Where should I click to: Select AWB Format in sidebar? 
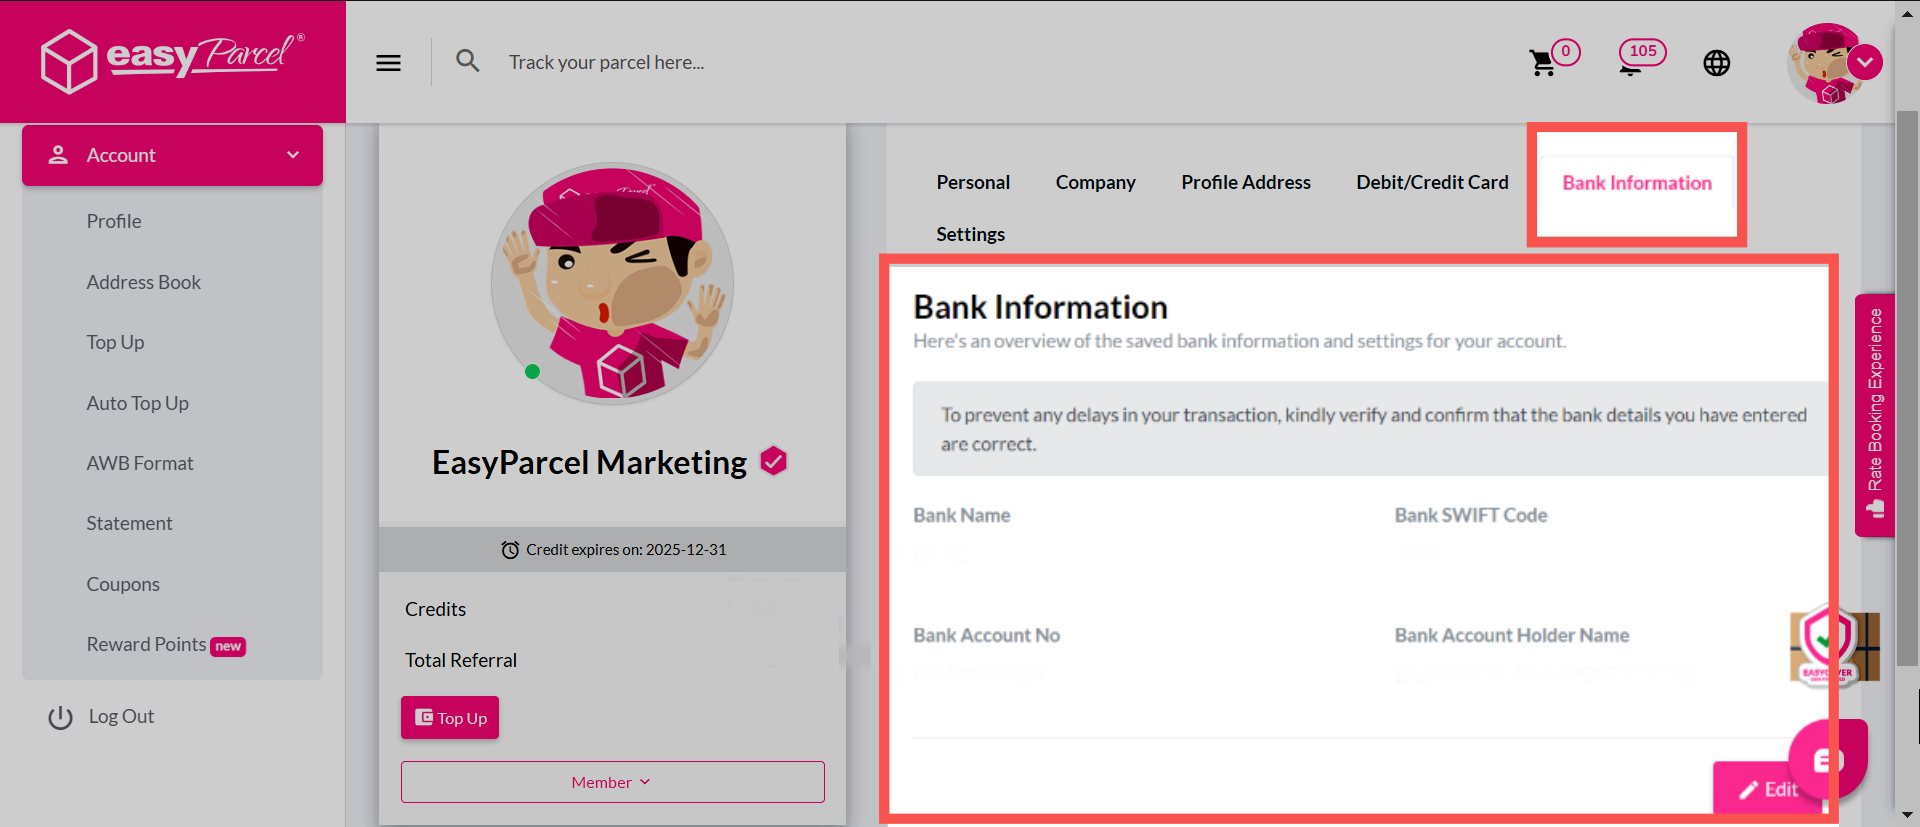pos(140,463)
